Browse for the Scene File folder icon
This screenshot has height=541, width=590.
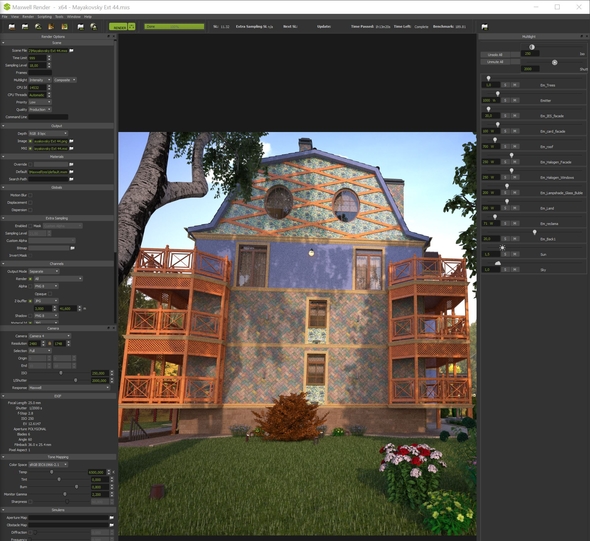[71, 50]
